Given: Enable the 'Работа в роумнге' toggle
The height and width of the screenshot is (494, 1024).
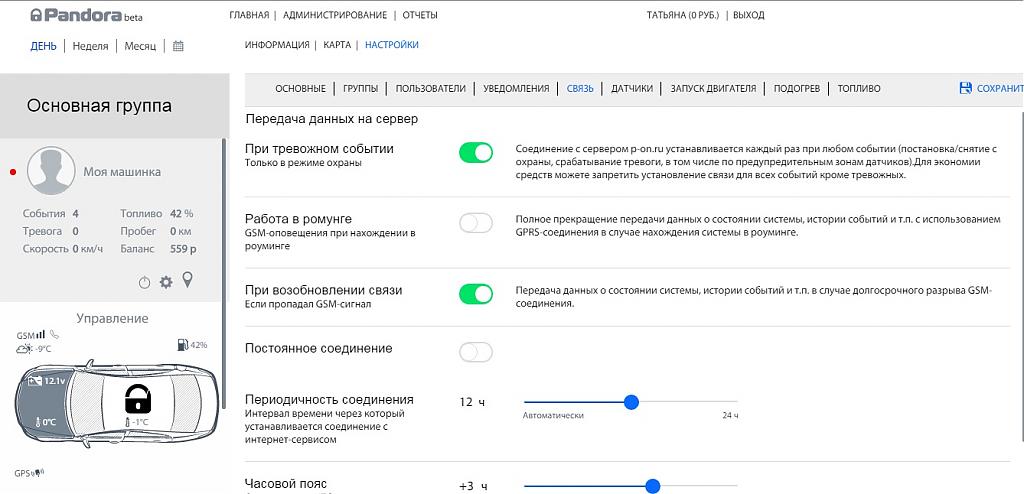Looking at the screenshot, I should (476, 223).
